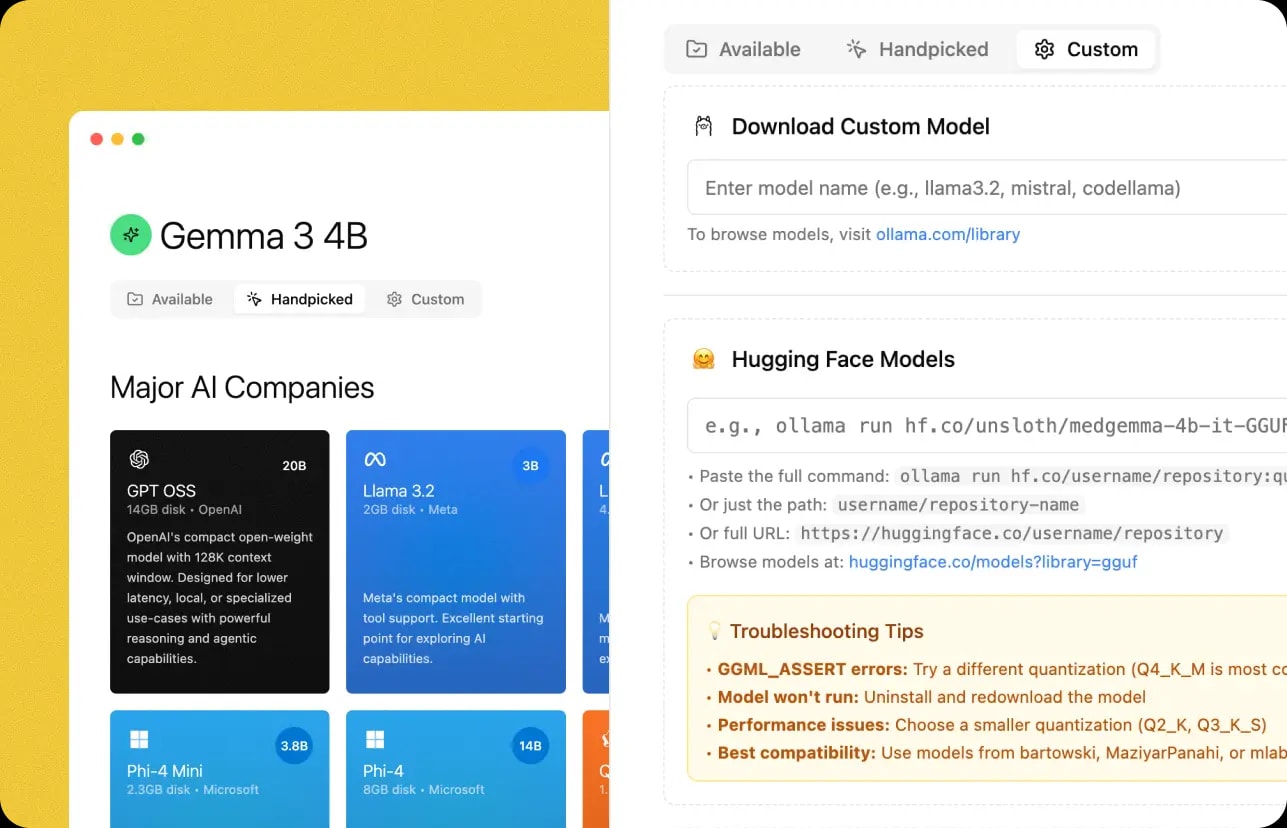The height and width of the screenshot is (828, 1287).
Task: Click the llama icon beside Download Custom Model
Action: [703, 126]
